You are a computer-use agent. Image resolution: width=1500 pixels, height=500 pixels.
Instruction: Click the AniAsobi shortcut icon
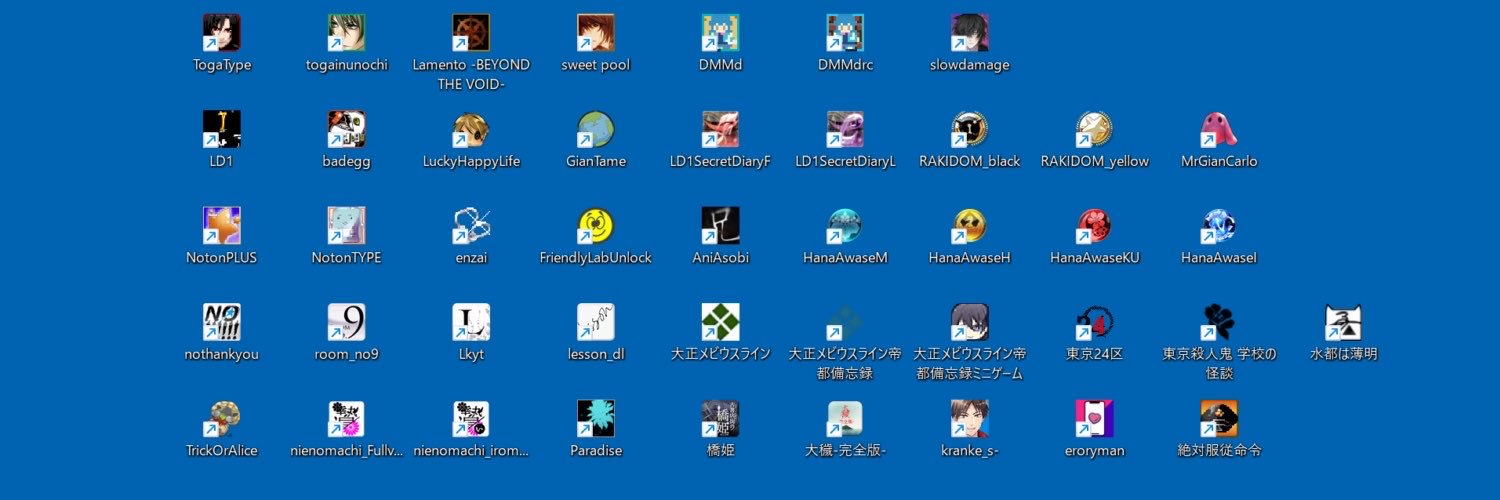[721, 226]
